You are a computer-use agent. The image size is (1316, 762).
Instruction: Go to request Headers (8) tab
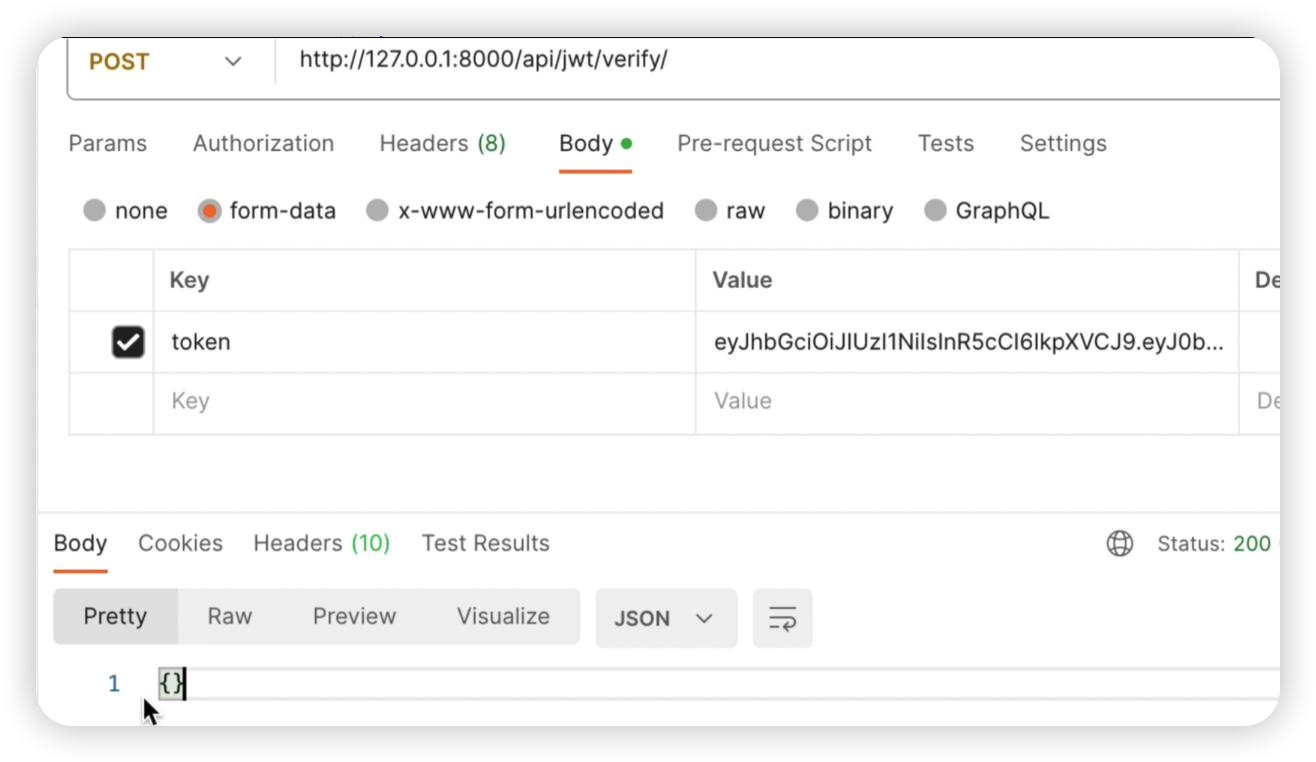pyautogui.click(x=442, y=143)
